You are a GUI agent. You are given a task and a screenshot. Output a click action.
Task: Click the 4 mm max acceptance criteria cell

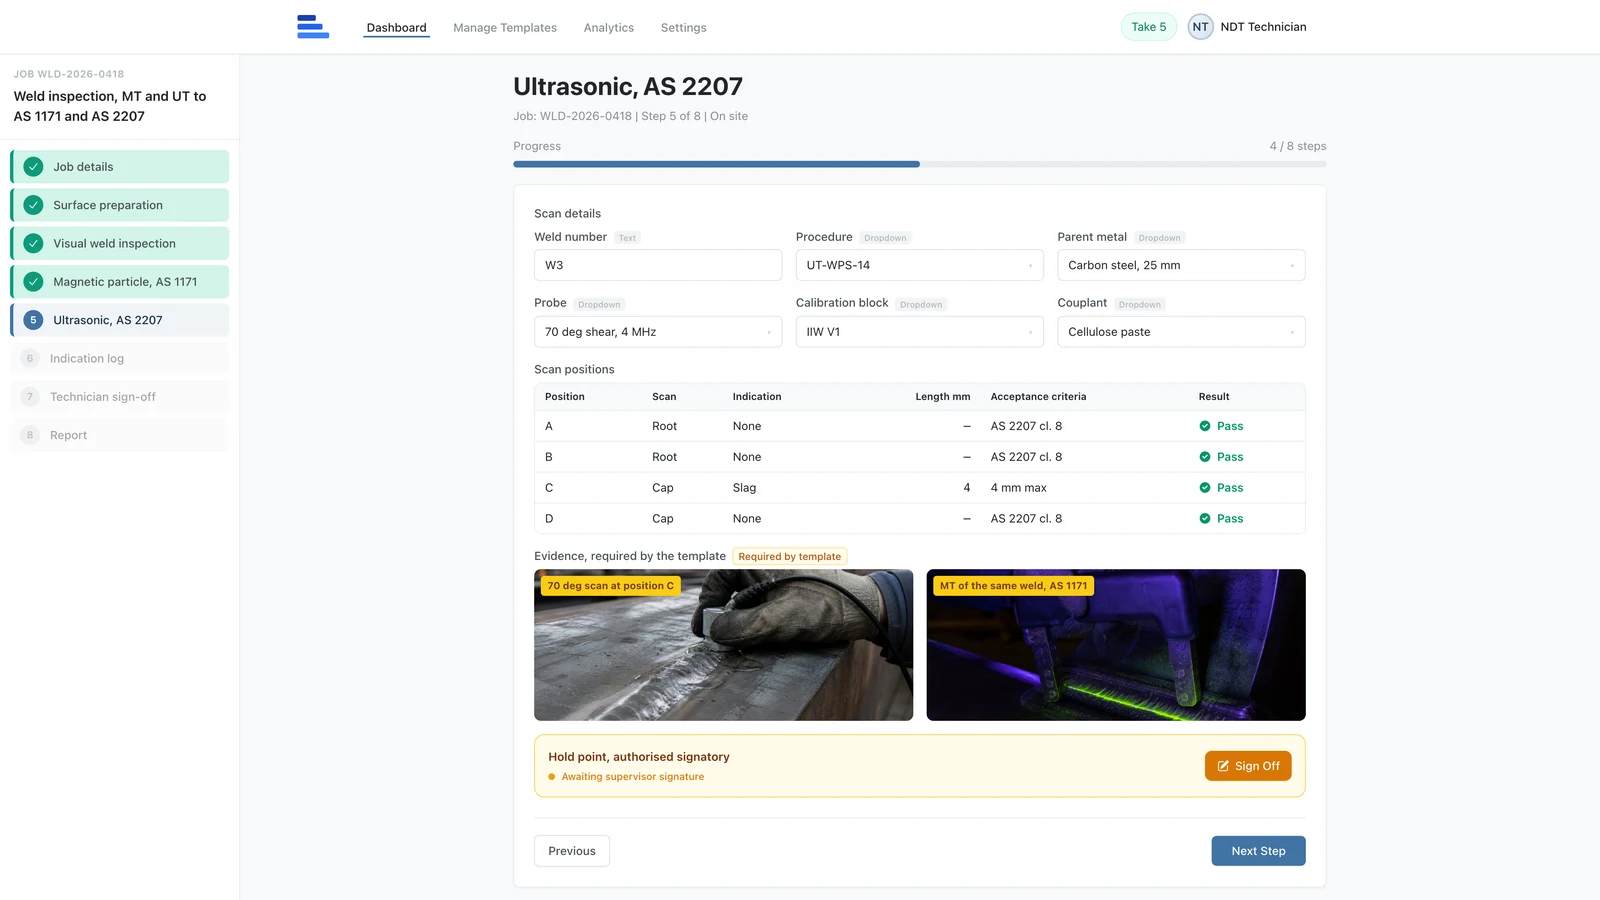point(1018,488)
